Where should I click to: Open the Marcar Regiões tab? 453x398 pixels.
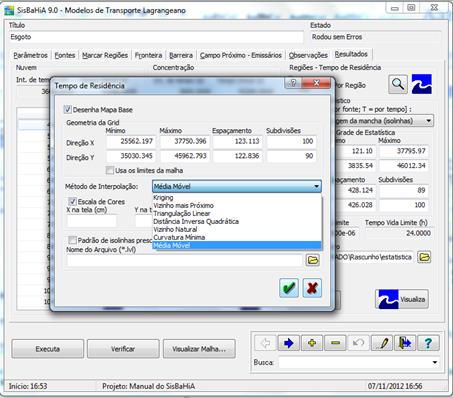pos(105,55)
